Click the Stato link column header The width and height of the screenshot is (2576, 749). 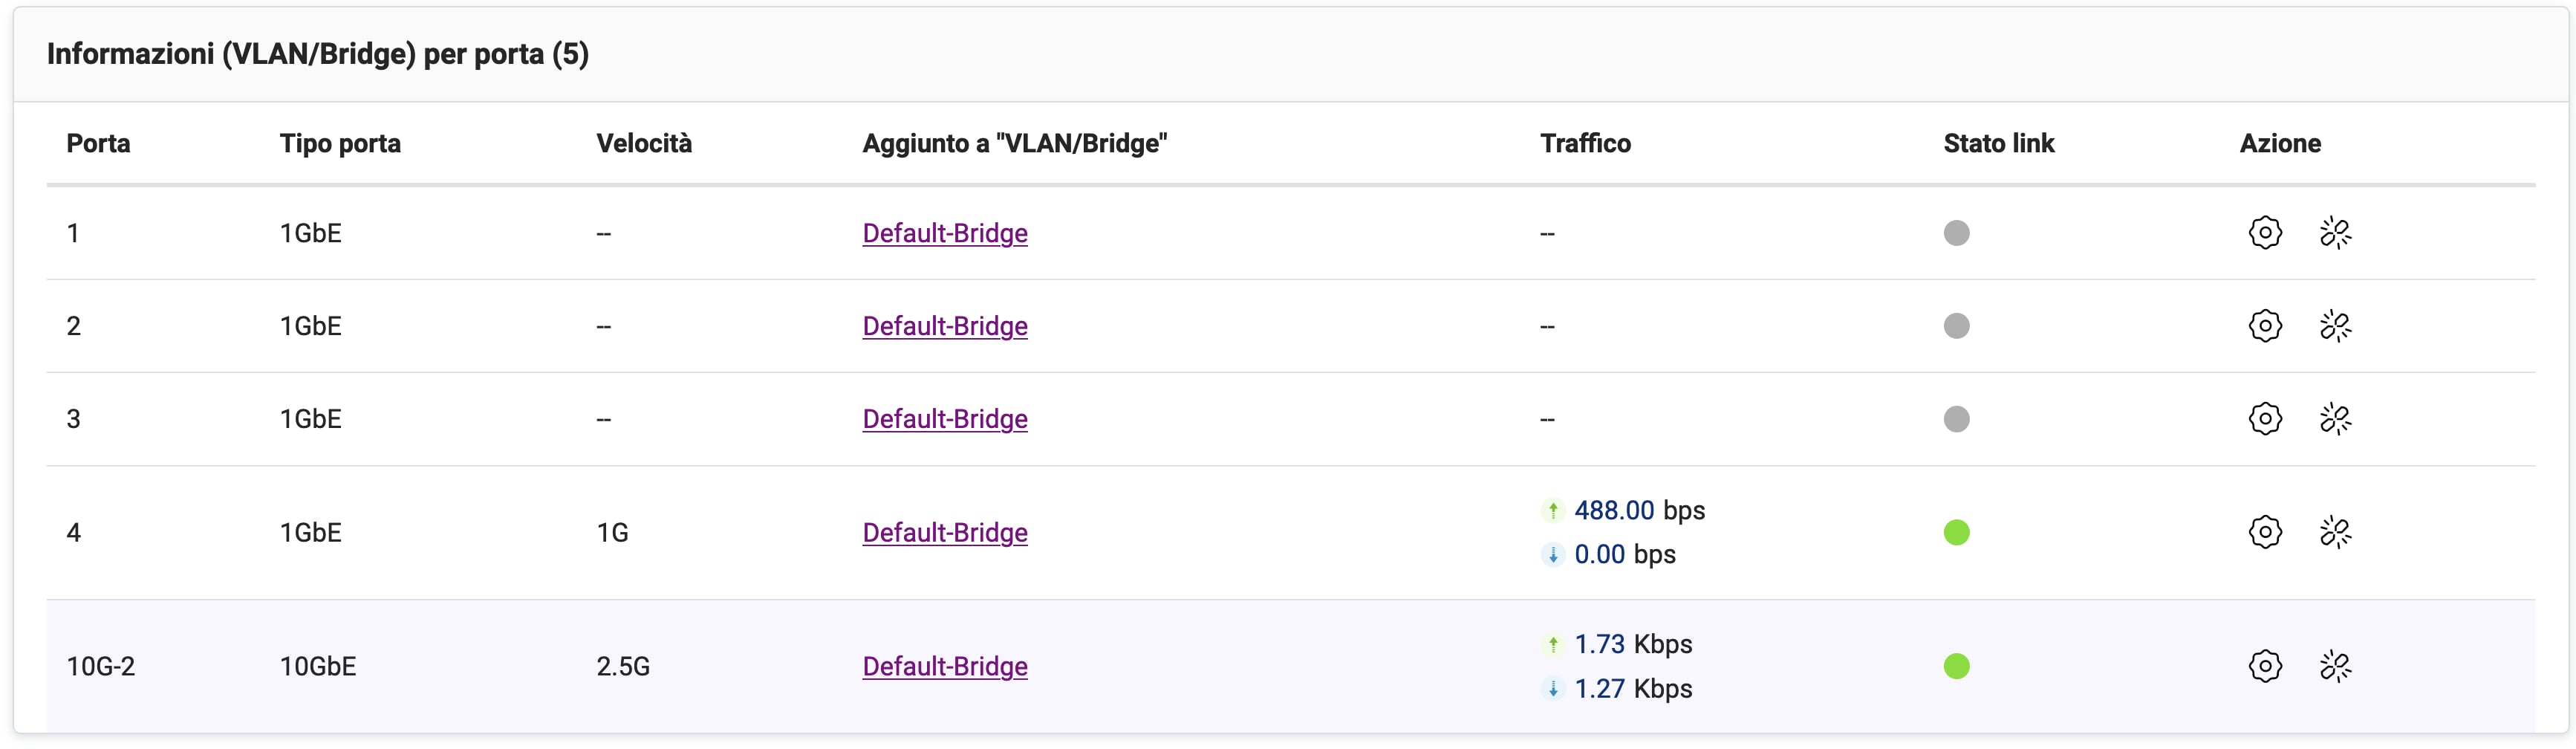[x=1998, y=143]
